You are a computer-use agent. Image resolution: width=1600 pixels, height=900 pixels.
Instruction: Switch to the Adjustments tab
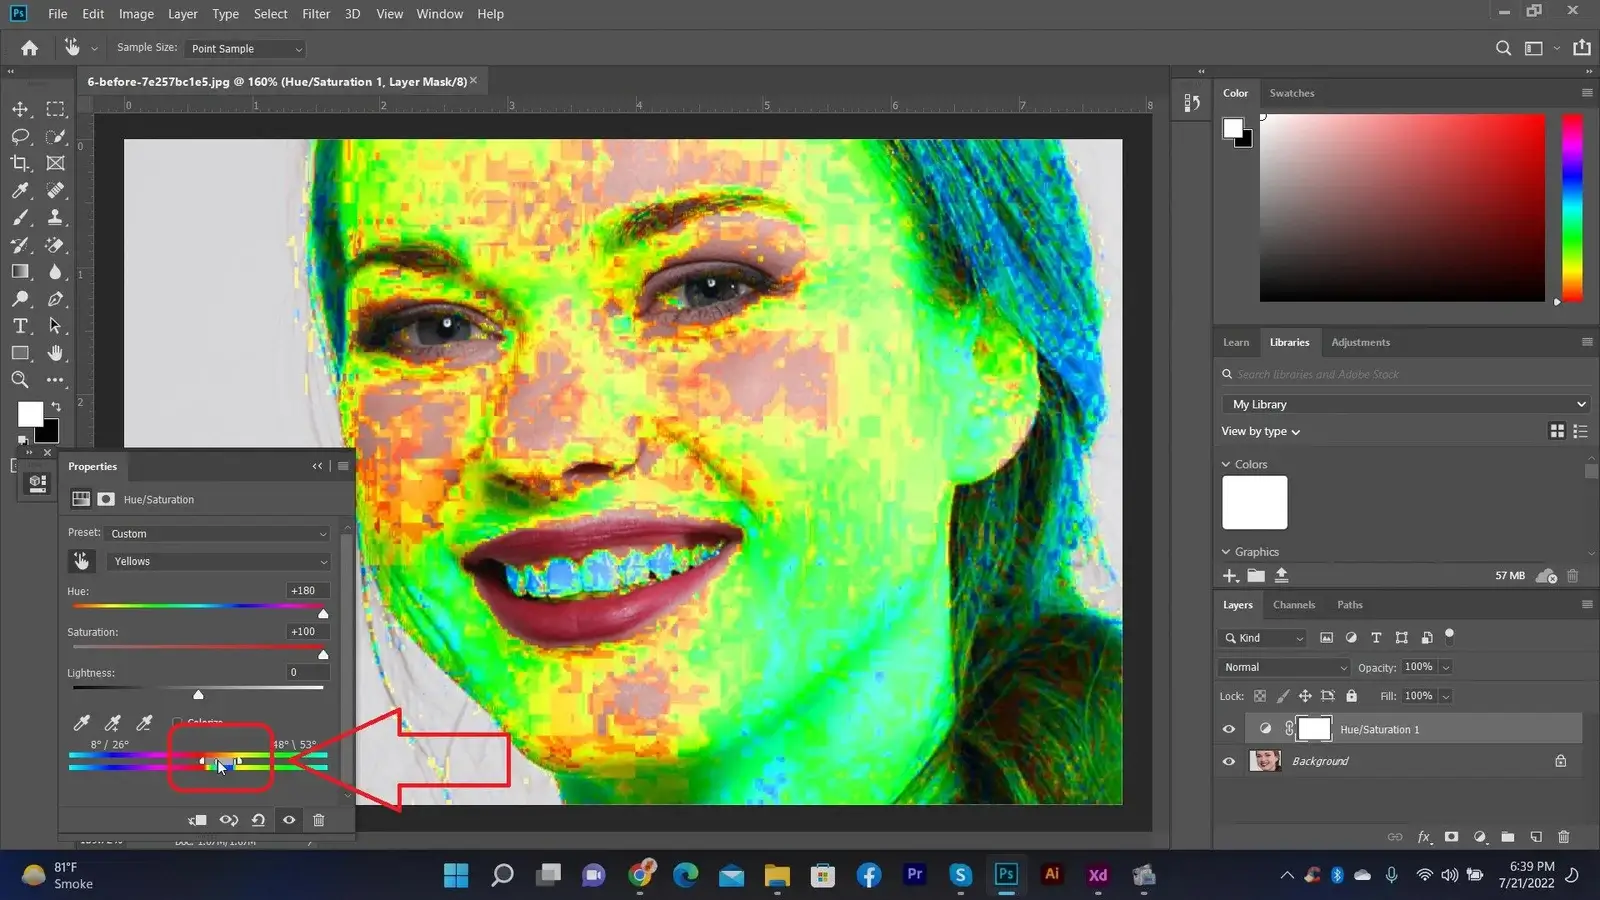click(1359, 342)
